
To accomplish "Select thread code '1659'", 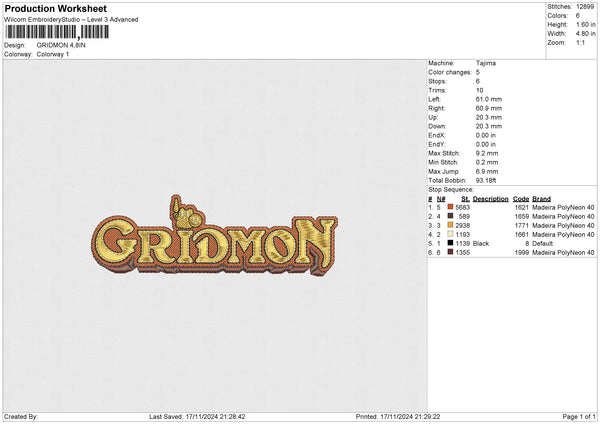I will [x=522, y=217].
